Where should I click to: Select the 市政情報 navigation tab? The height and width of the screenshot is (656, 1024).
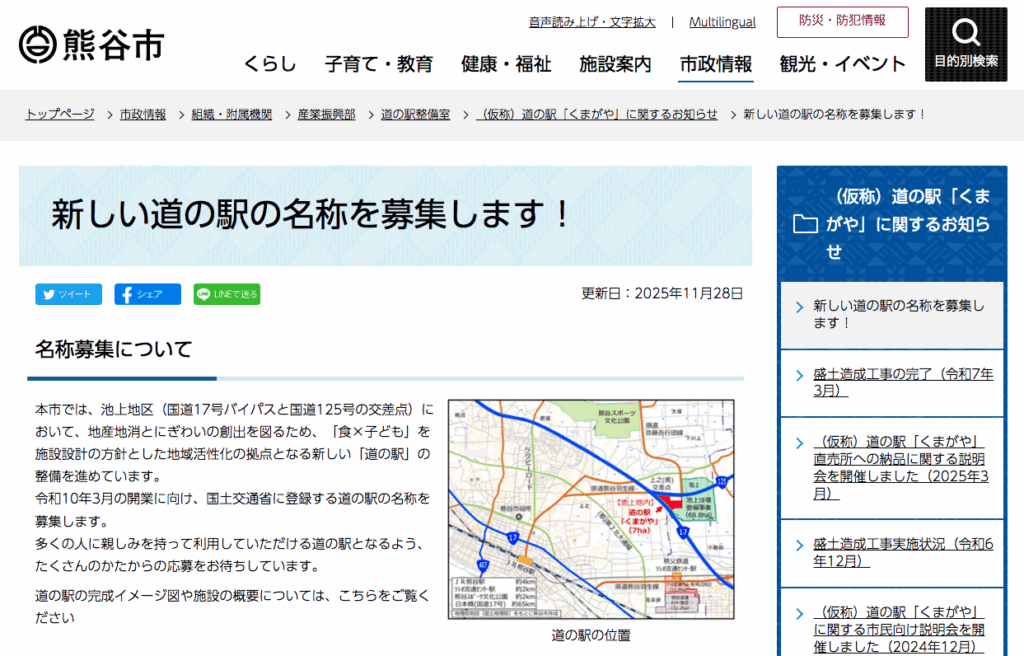pos(715,65)
